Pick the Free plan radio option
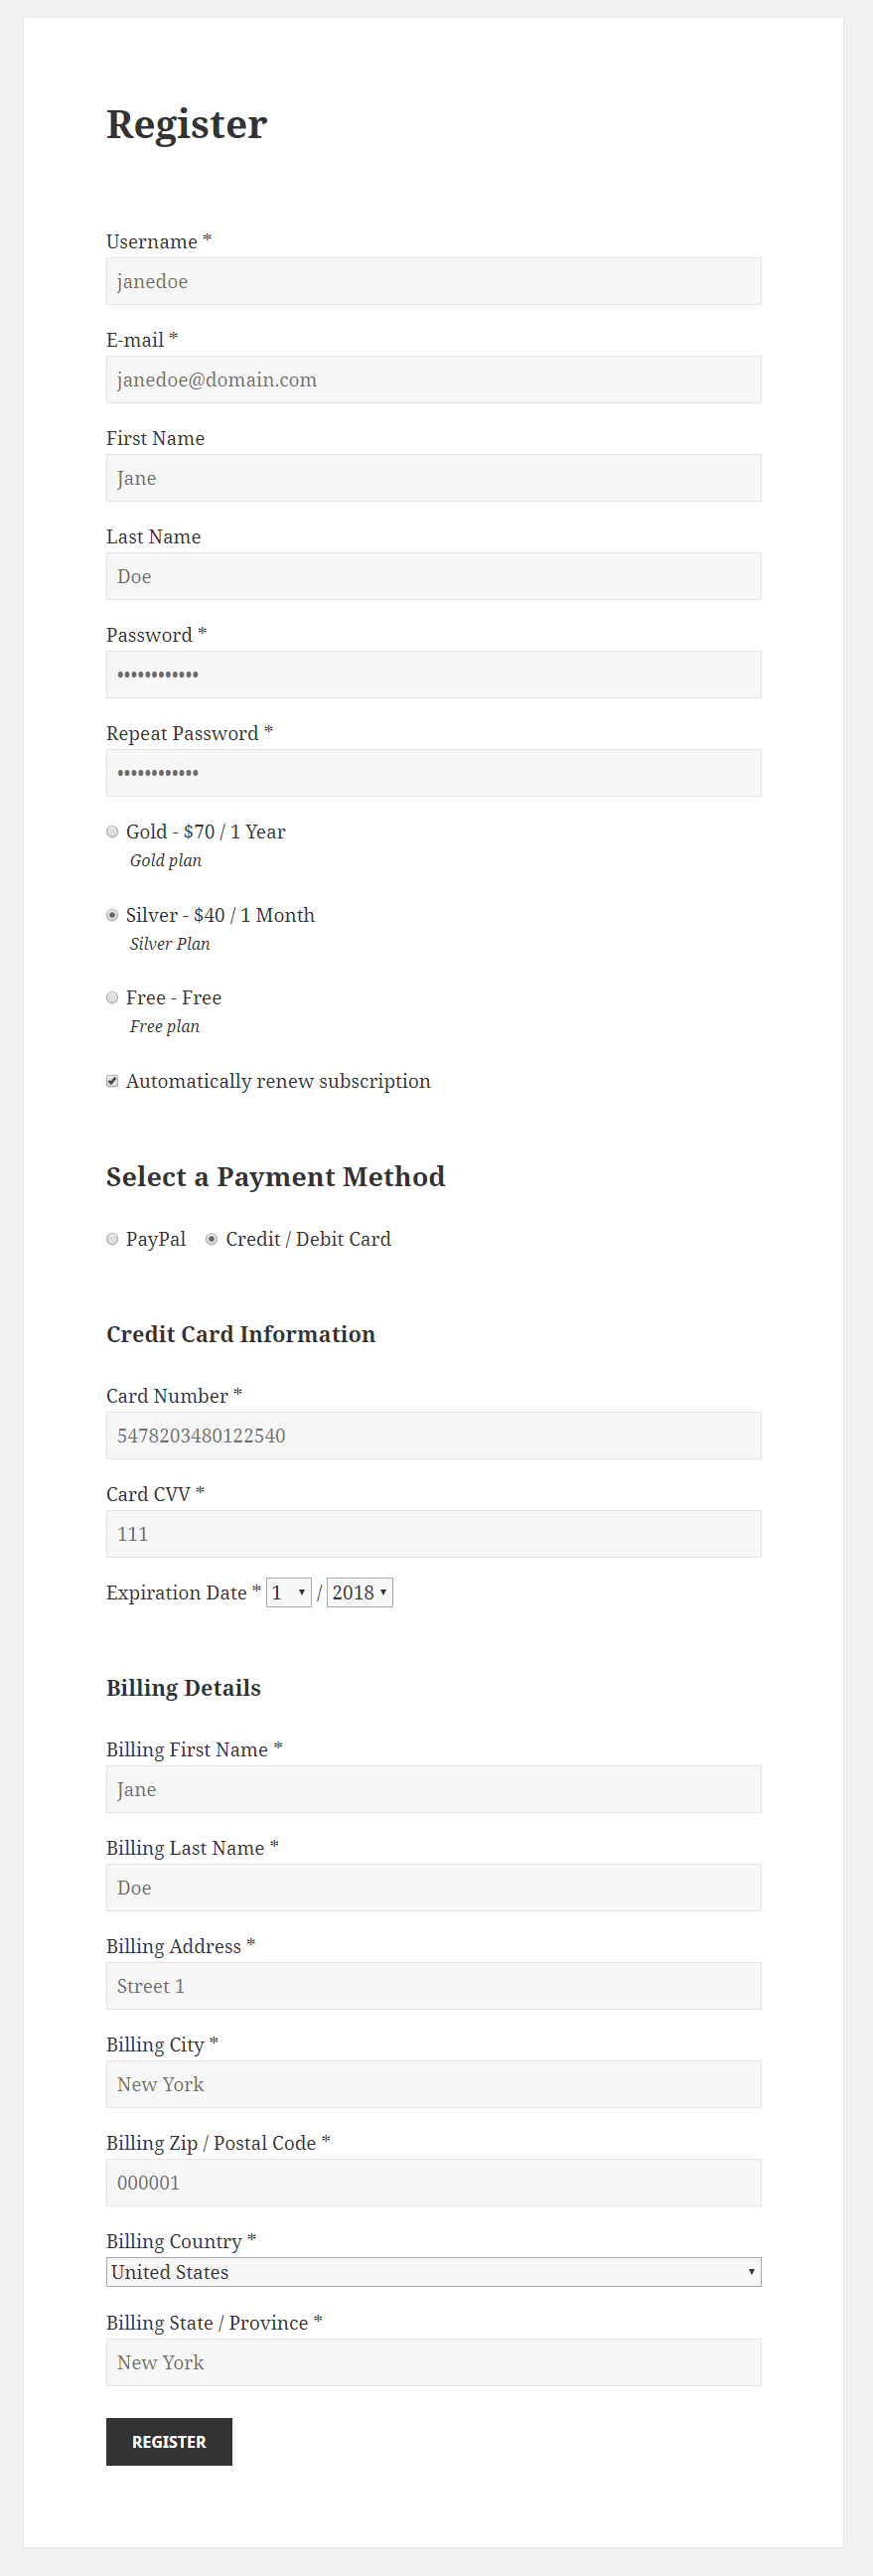 (112, 997)
